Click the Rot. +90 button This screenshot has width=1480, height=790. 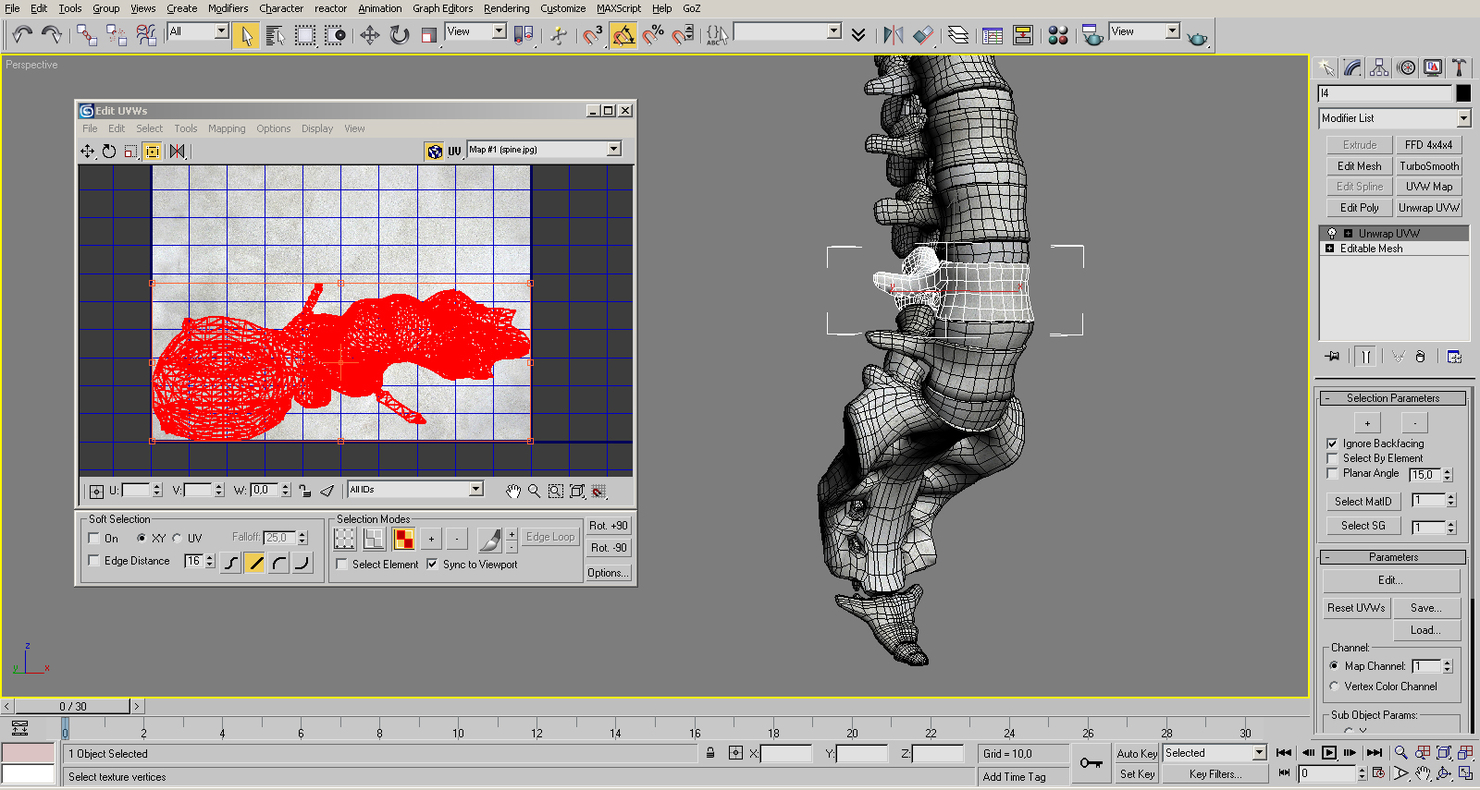click(x=607, y=524)
